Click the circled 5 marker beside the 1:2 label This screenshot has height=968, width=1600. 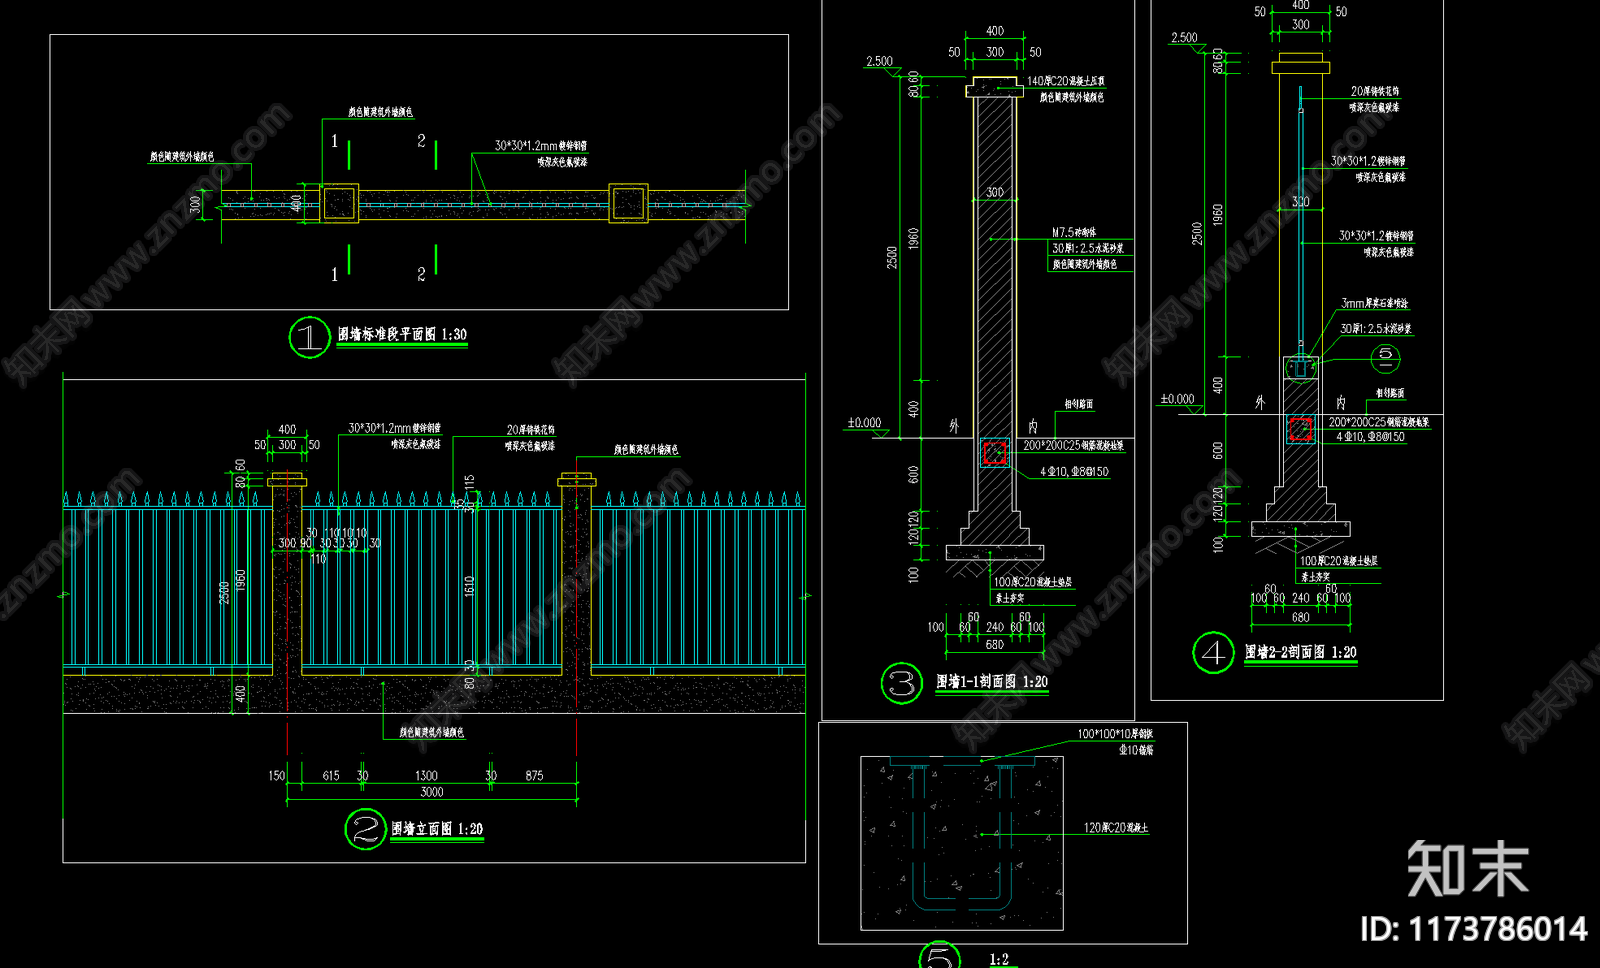coord(939,957)
